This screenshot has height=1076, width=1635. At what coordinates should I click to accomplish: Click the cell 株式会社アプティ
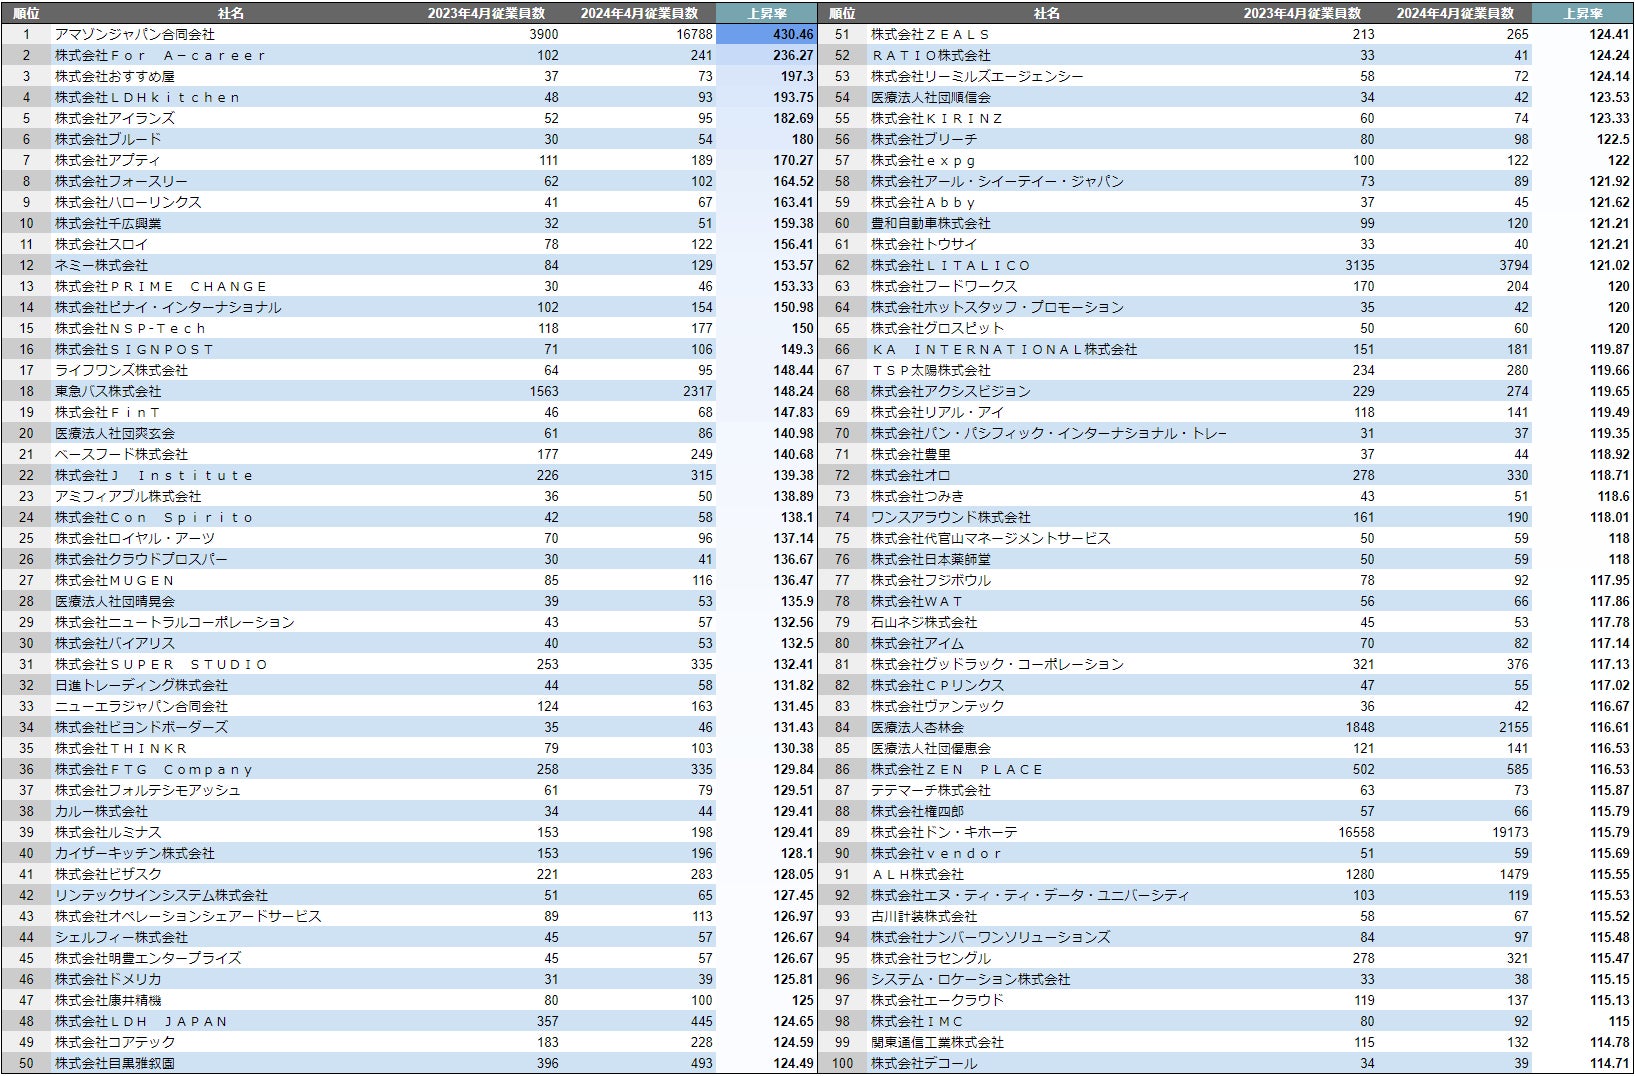coord(108,160)
